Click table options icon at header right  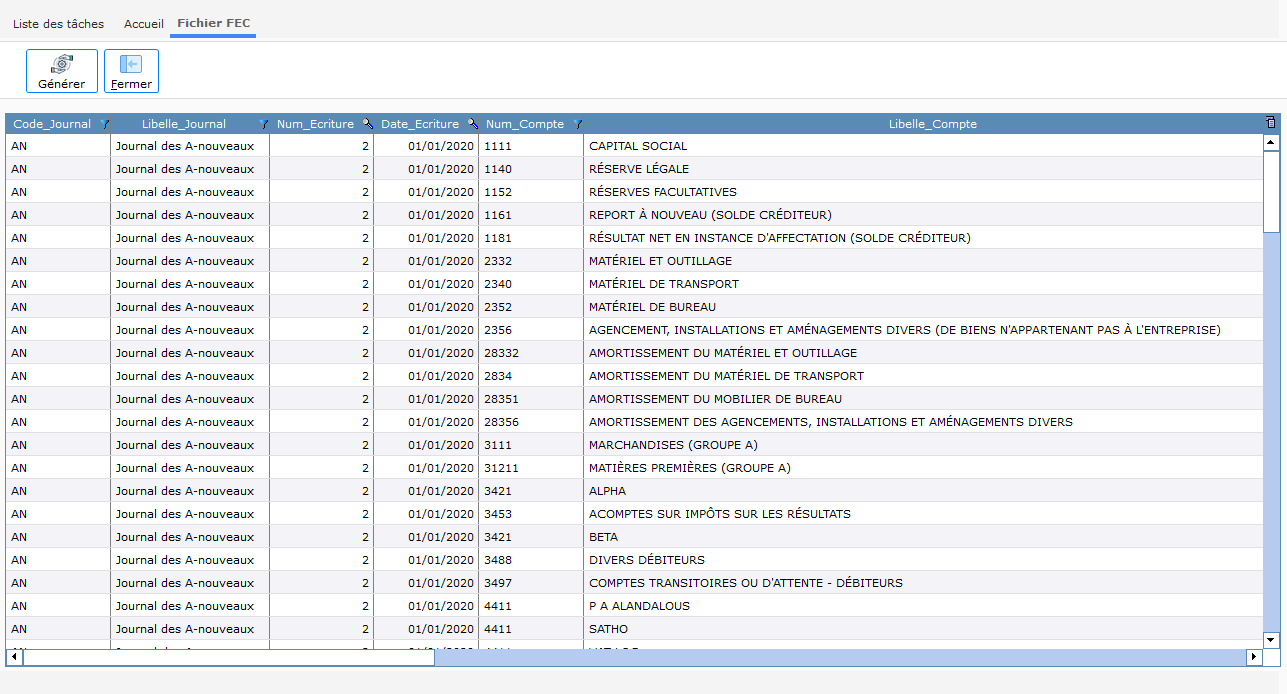(1270, 123)
